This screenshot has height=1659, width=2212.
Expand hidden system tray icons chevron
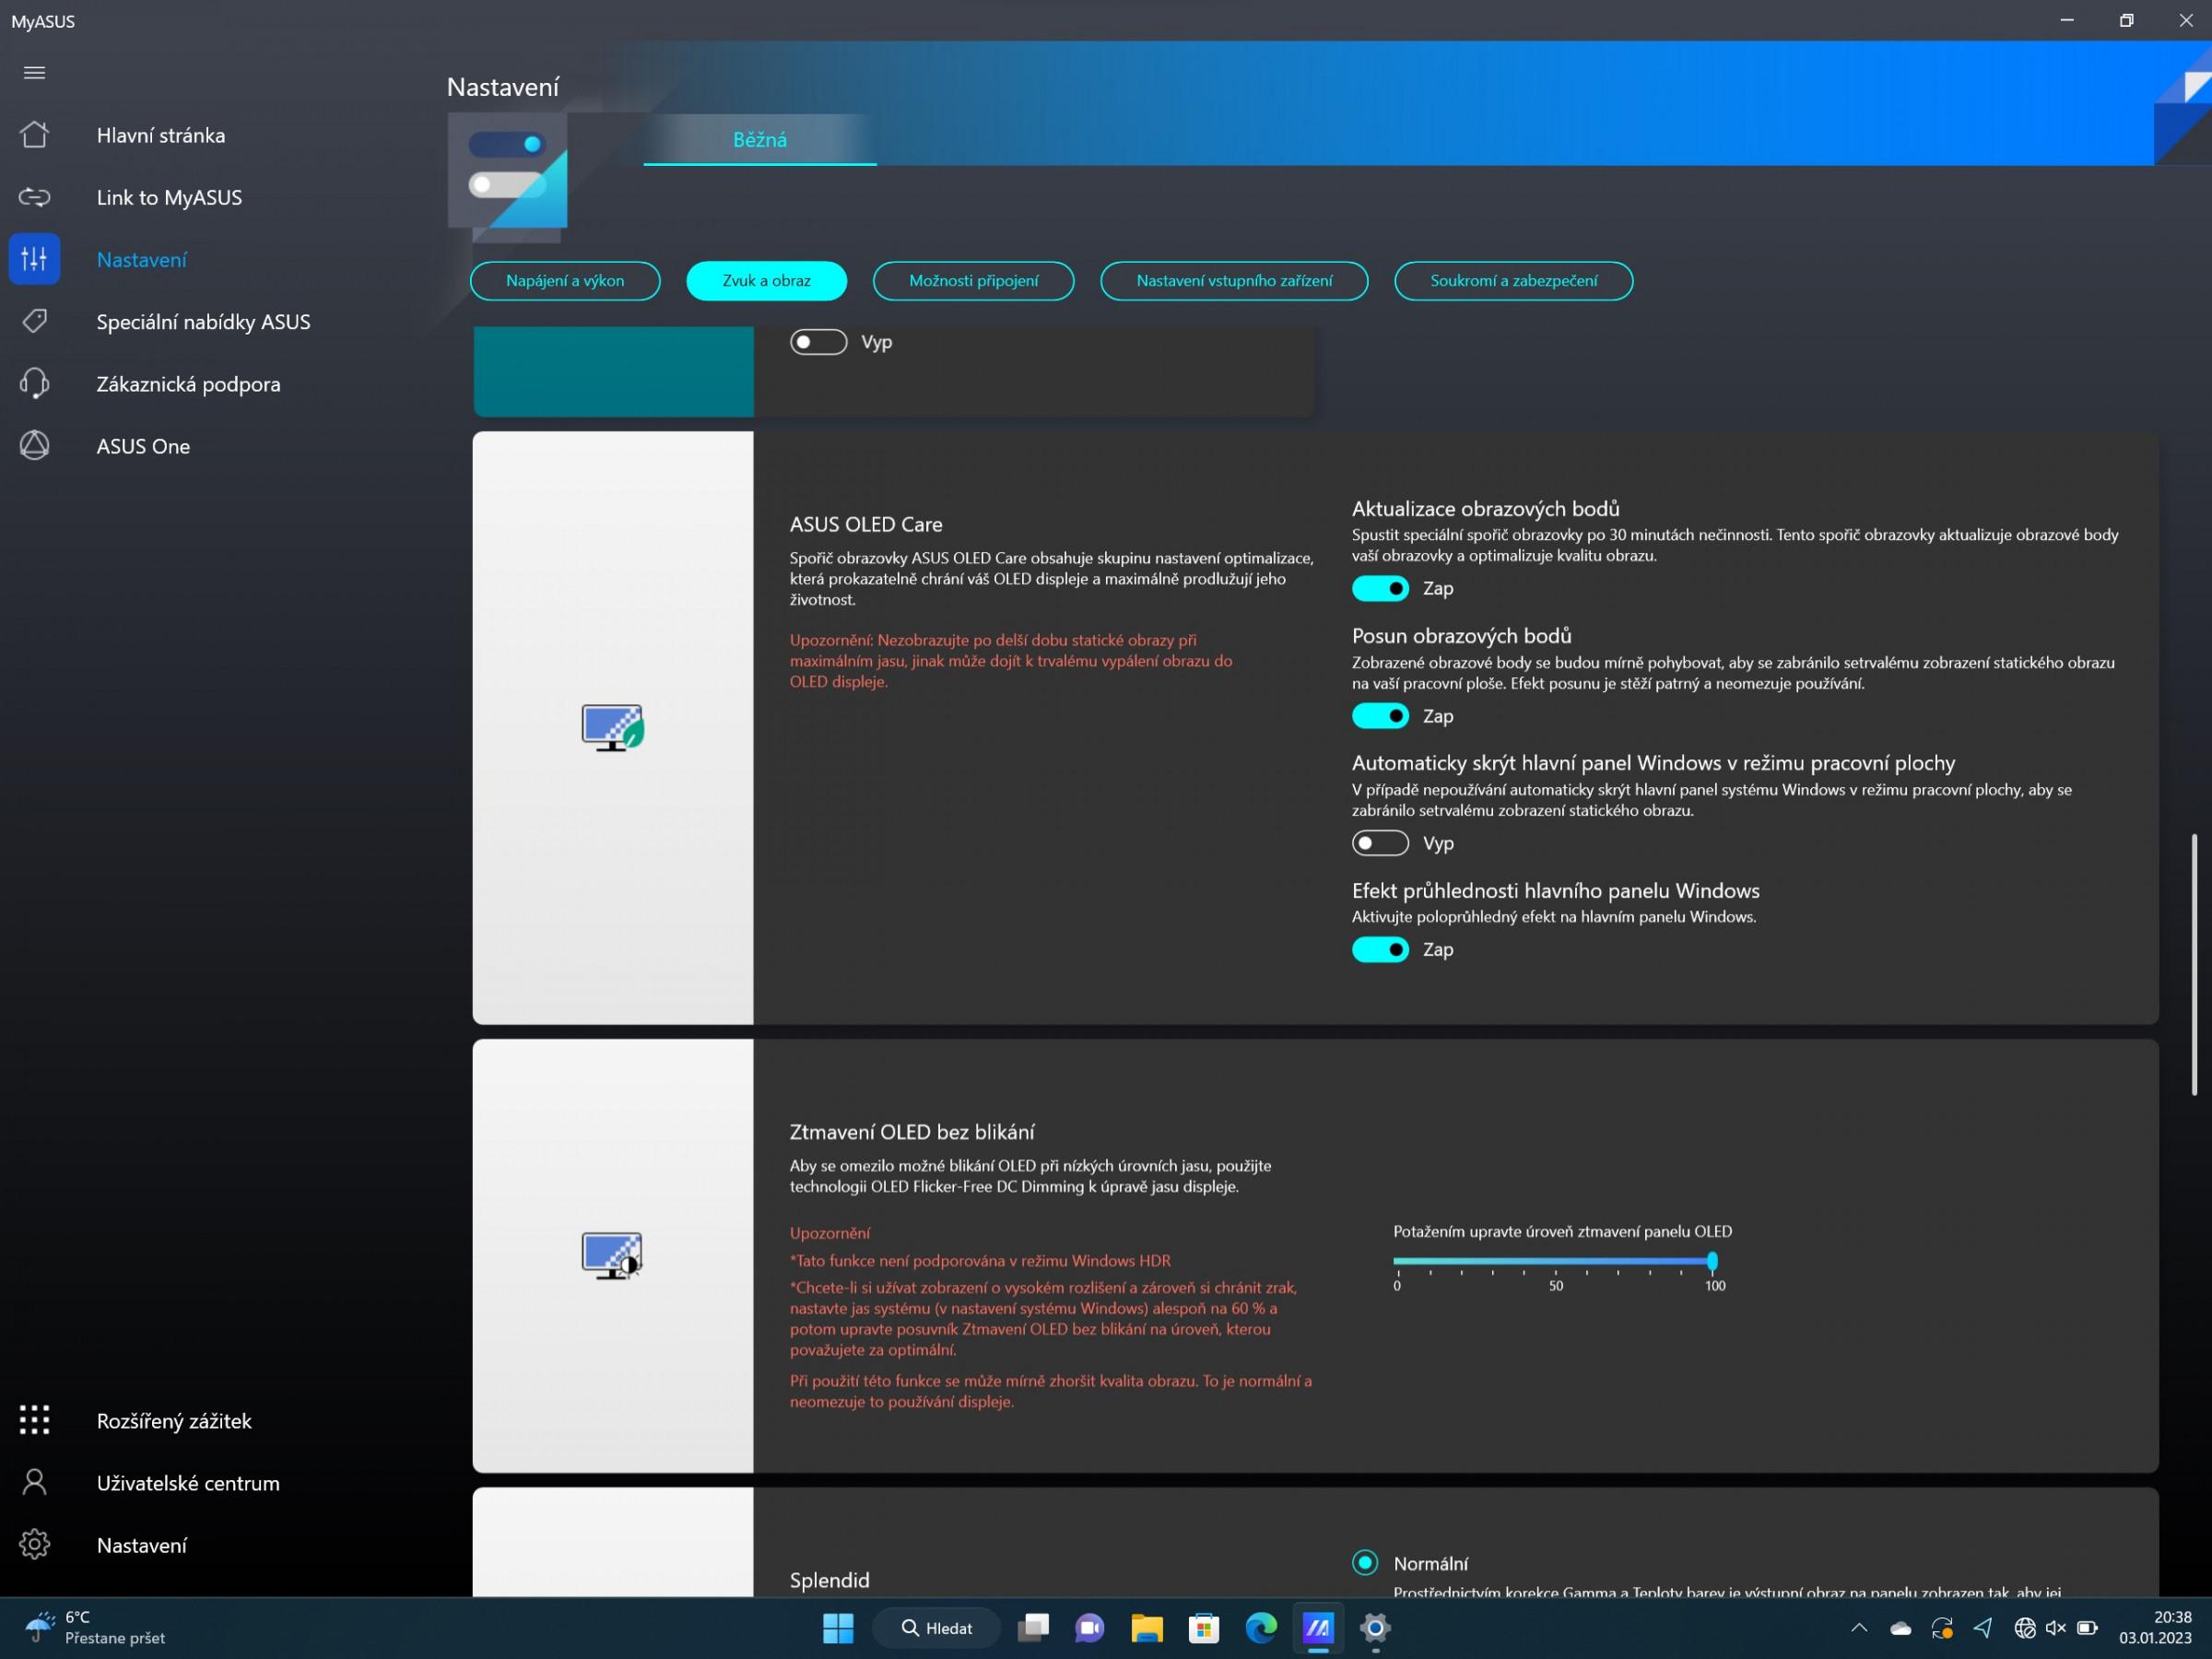(1859, 1628)
